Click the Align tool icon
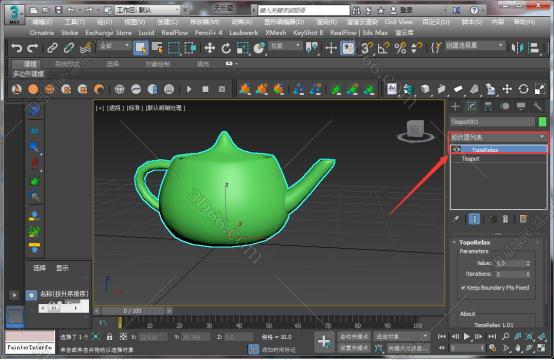Image resolution: width=554 pixels, height=360 pixels. point(535,48)
